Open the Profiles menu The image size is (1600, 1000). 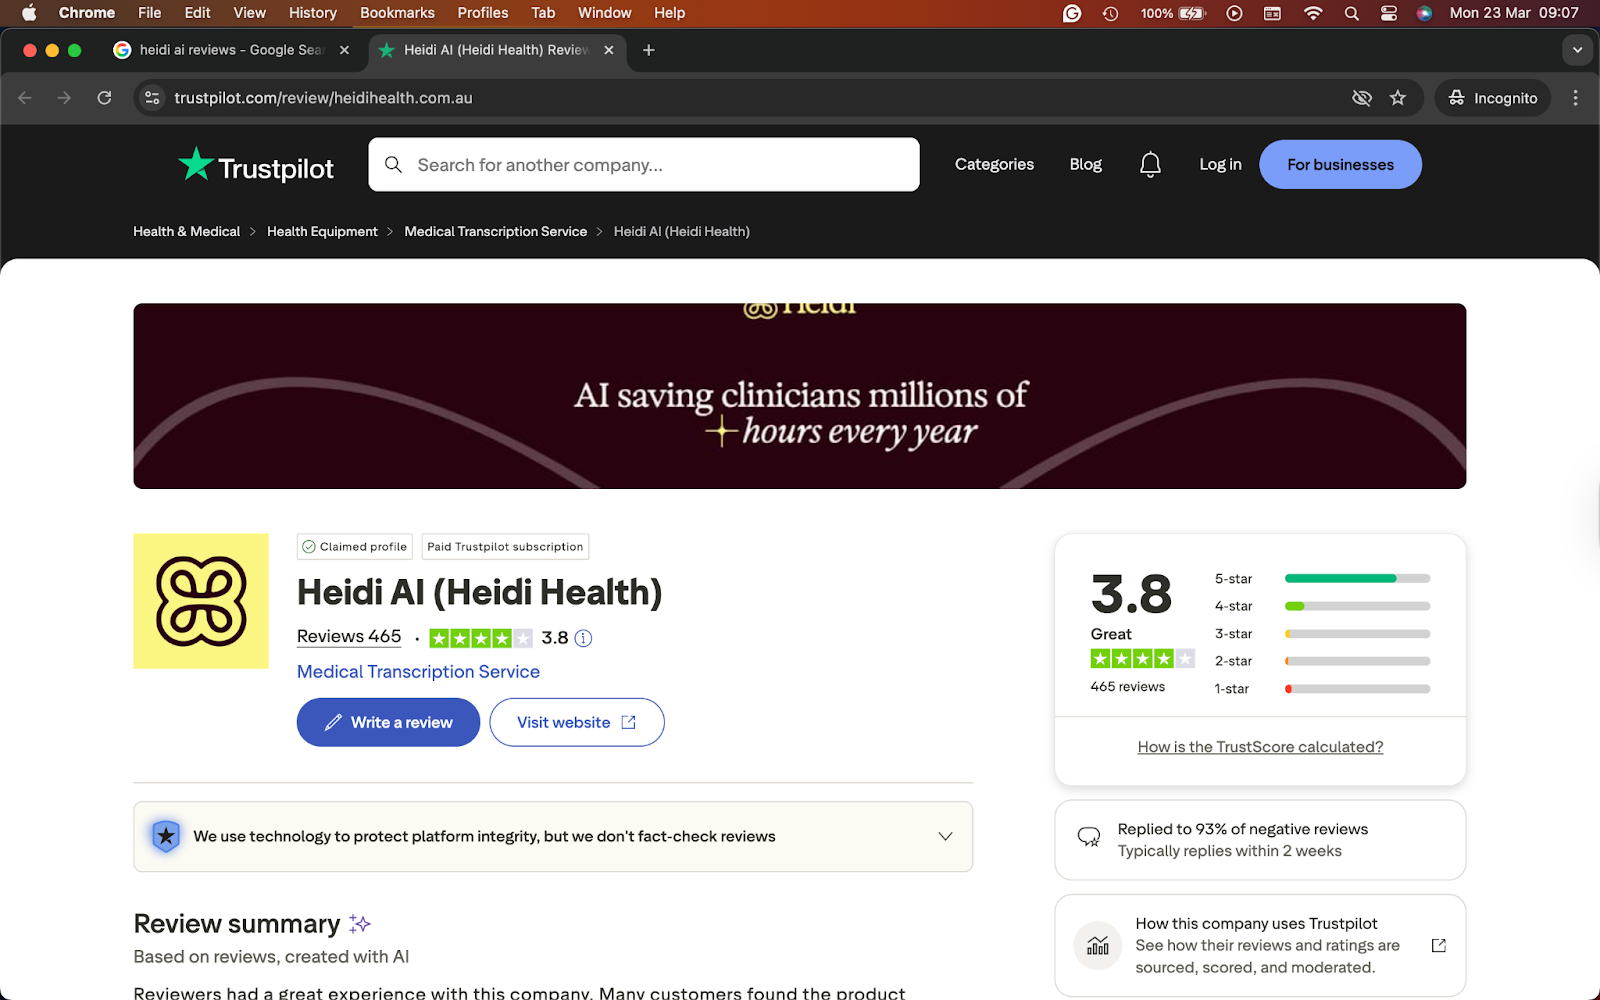click(x=483, y=13)
